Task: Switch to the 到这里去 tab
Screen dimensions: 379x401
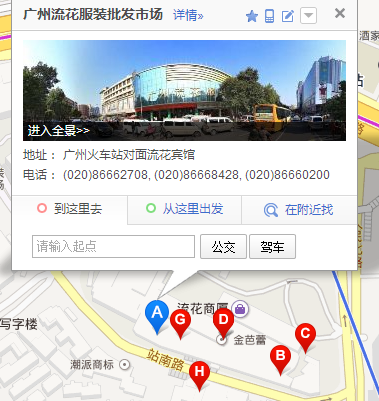Action: [69, 209]
